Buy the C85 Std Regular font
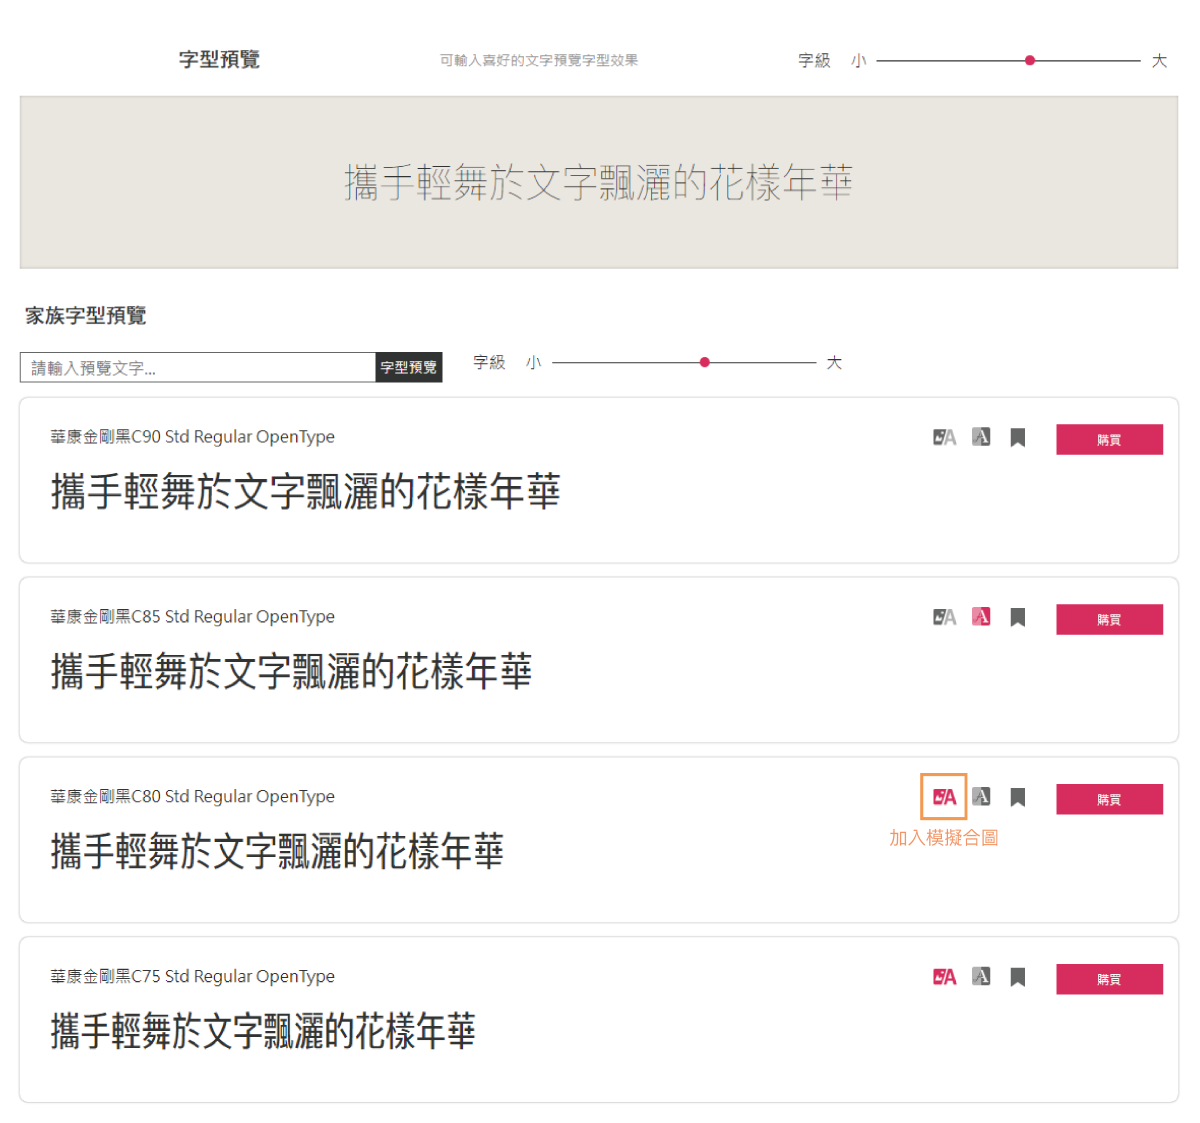Screen dimensions: 1200x1123 (1109, 619)
